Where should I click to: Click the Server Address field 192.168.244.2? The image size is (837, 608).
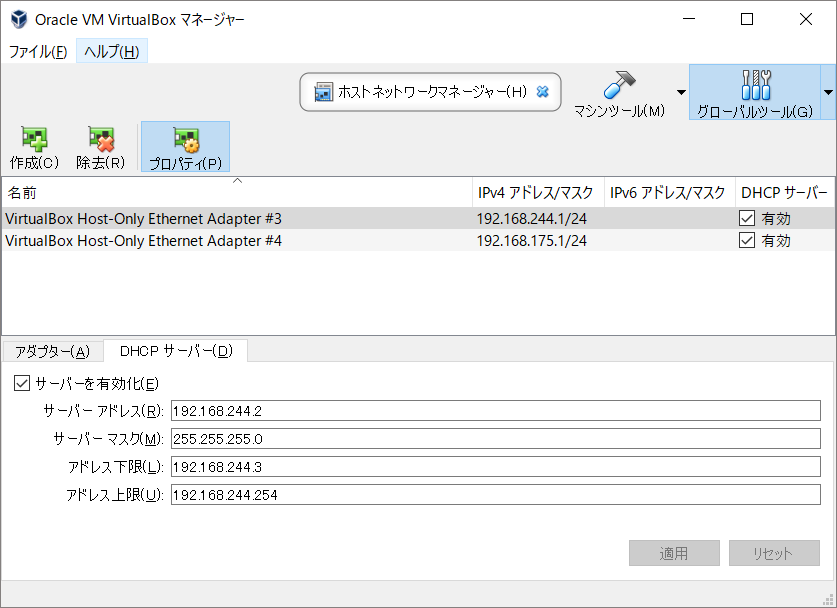click(495, 411)
